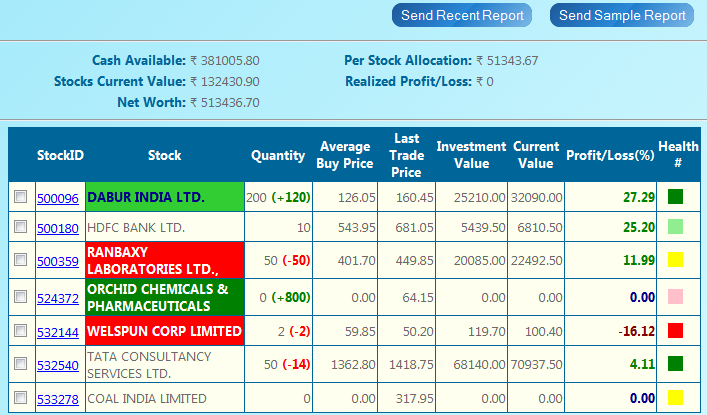The image size is (707, 415).
Task: Click the Profit/Loss(%) column header
Action: click(610, 155)
